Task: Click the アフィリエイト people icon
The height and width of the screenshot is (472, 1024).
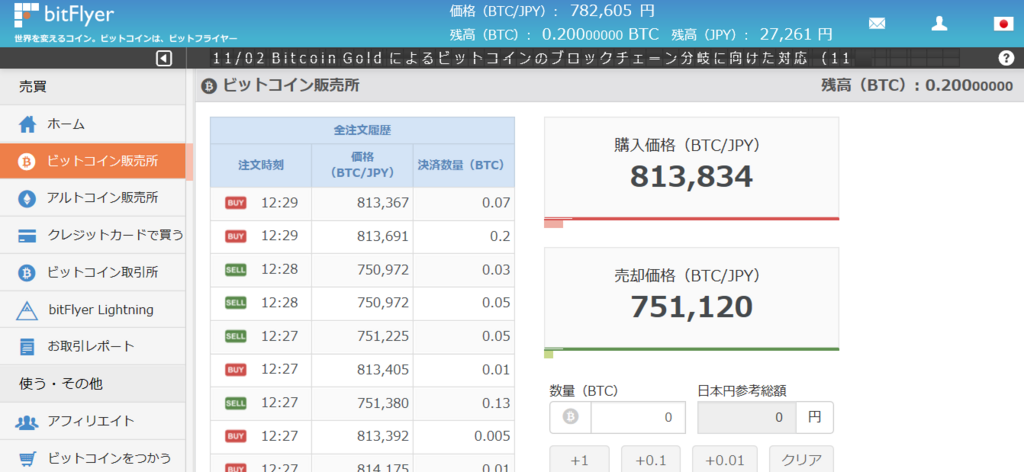Action: coord(27,422)
